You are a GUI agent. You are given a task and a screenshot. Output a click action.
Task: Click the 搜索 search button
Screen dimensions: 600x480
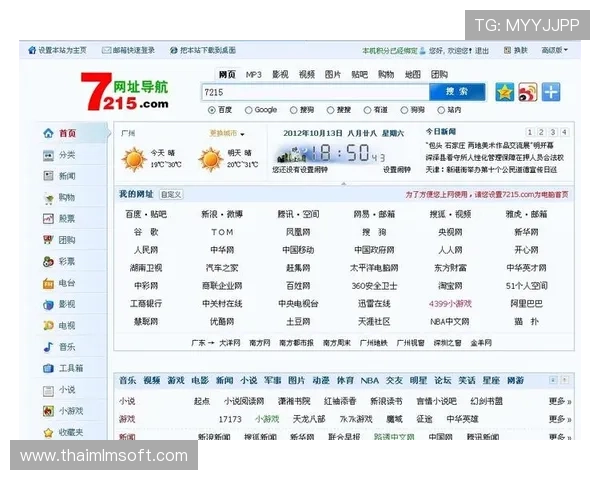pos(457,92)
